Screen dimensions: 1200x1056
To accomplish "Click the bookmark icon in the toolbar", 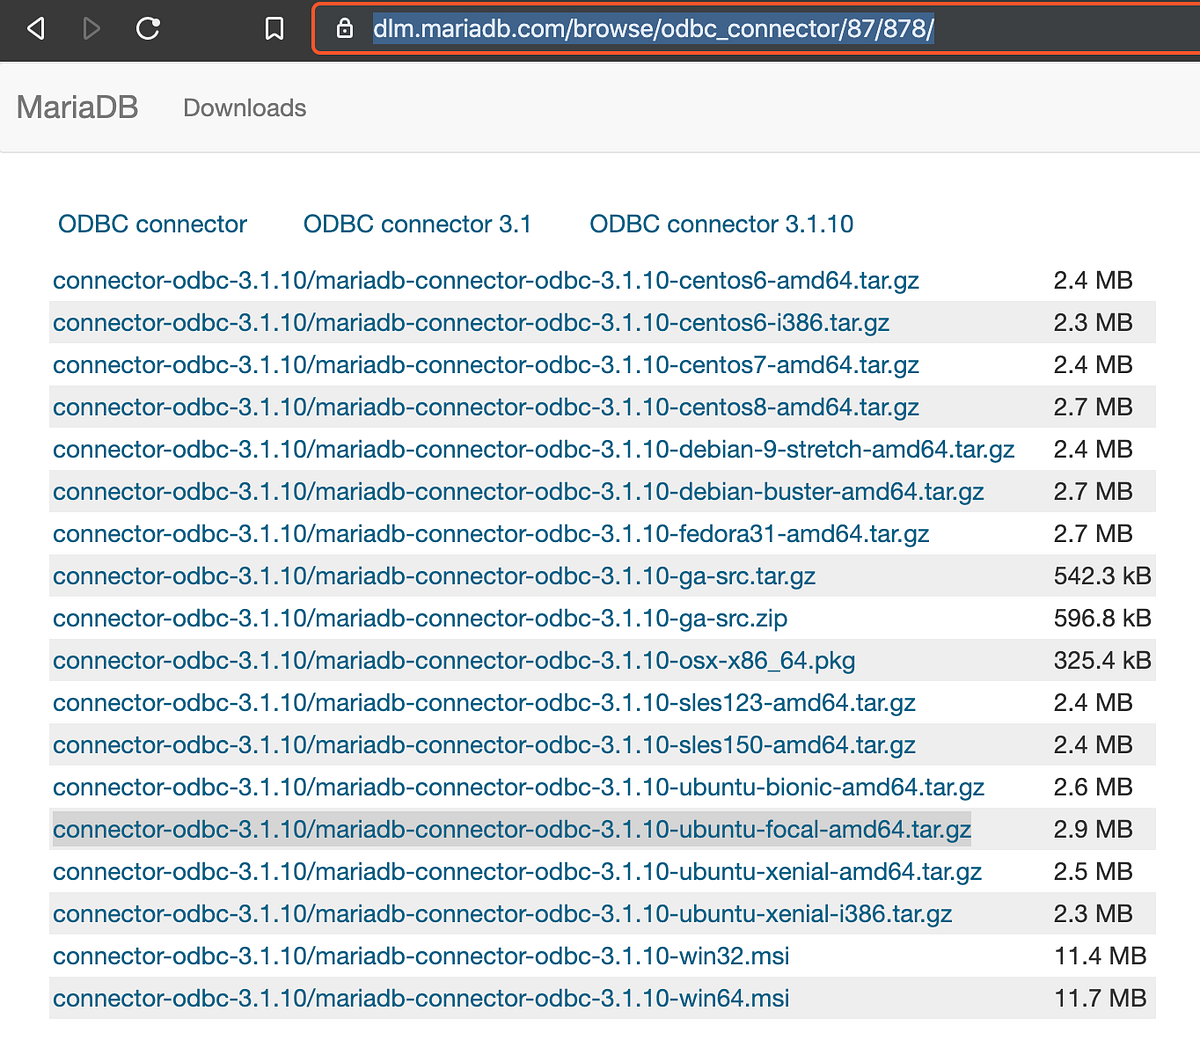I will coord(274,29).
